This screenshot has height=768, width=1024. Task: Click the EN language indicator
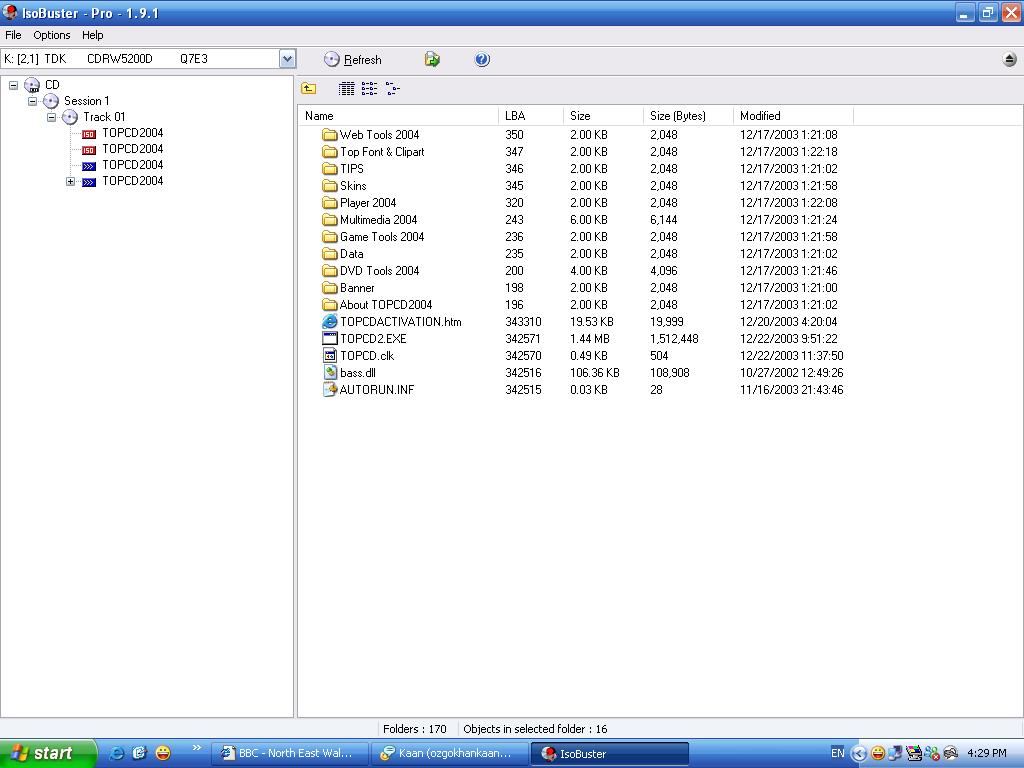click(837, 753)
